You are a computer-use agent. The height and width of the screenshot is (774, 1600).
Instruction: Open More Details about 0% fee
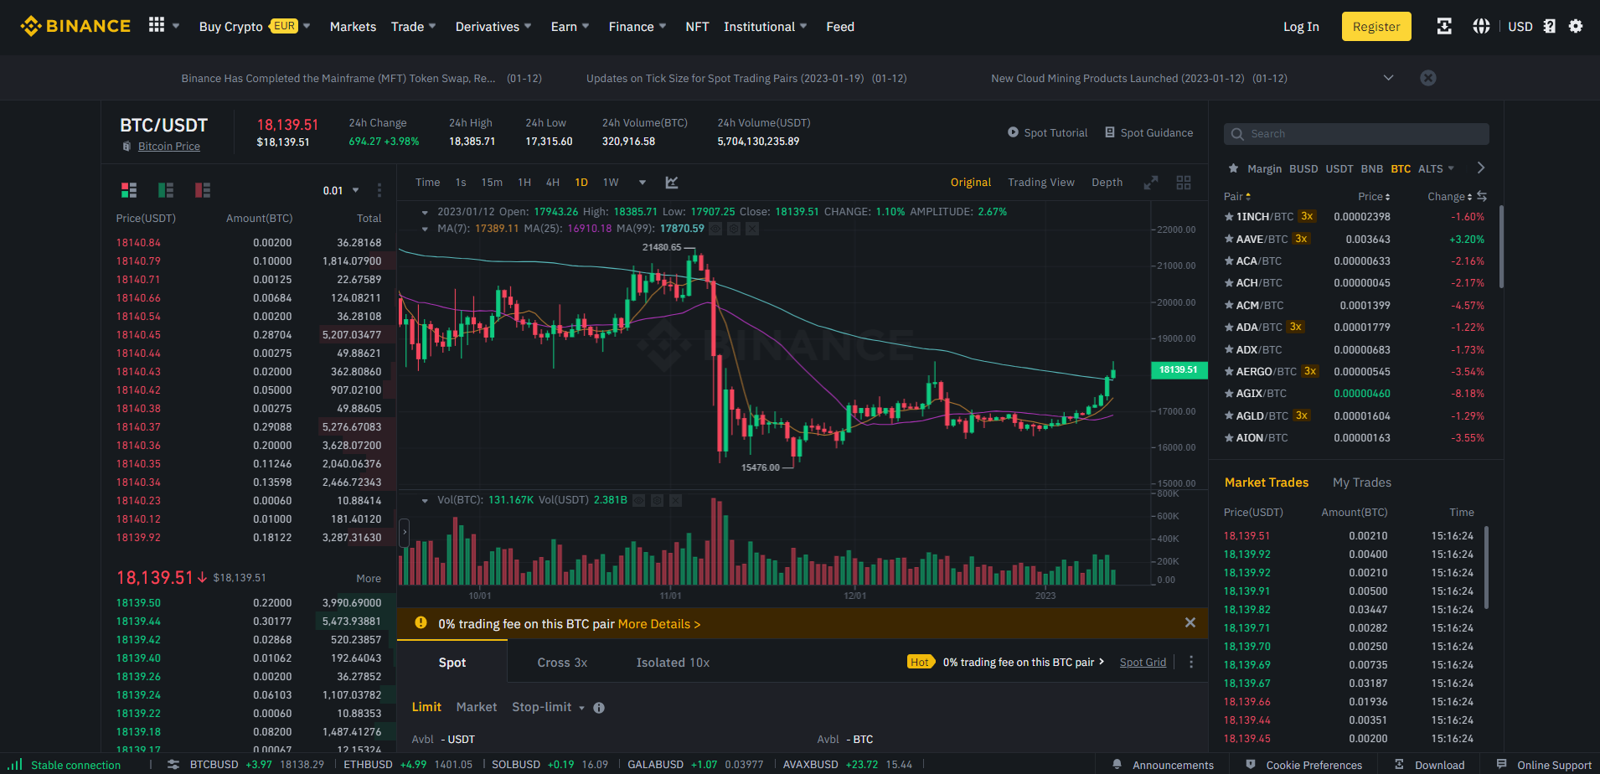[659, 623]
